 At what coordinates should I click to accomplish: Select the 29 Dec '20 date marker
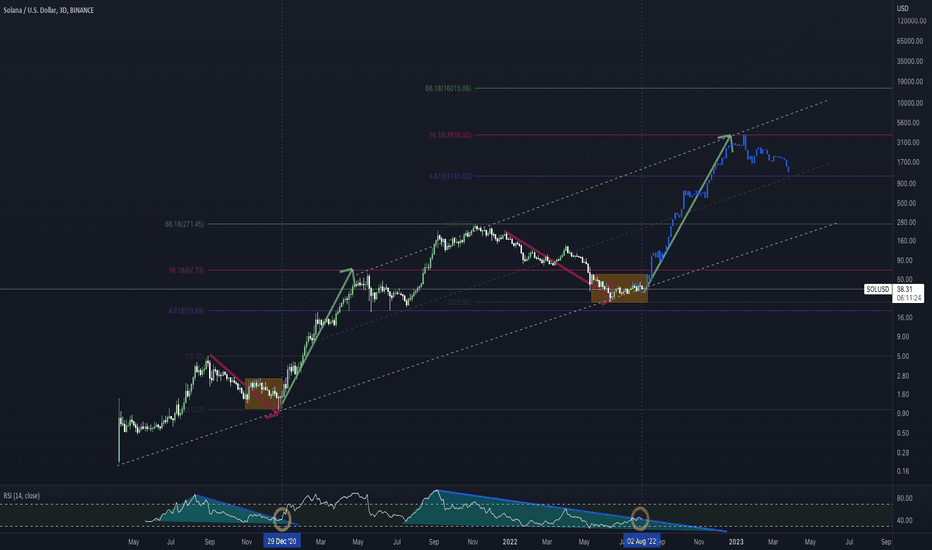[282, 542]
